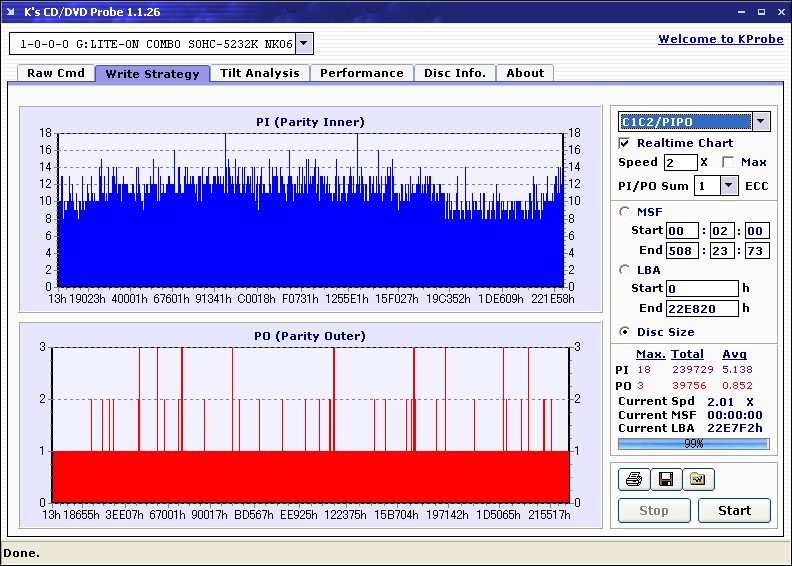Enable the Max speed checkbox
The width and height of the screenshot is (792, 566).
(727, 162)
